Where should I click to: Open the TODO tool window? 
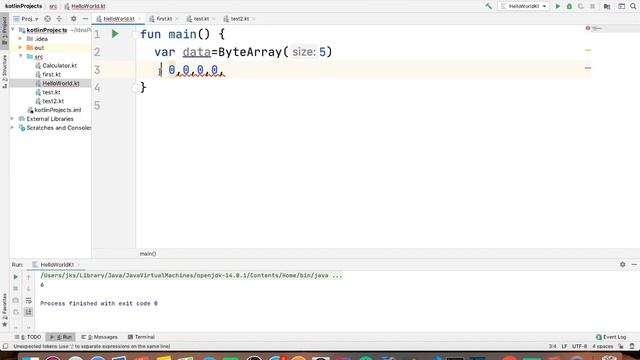pos(28,337)
